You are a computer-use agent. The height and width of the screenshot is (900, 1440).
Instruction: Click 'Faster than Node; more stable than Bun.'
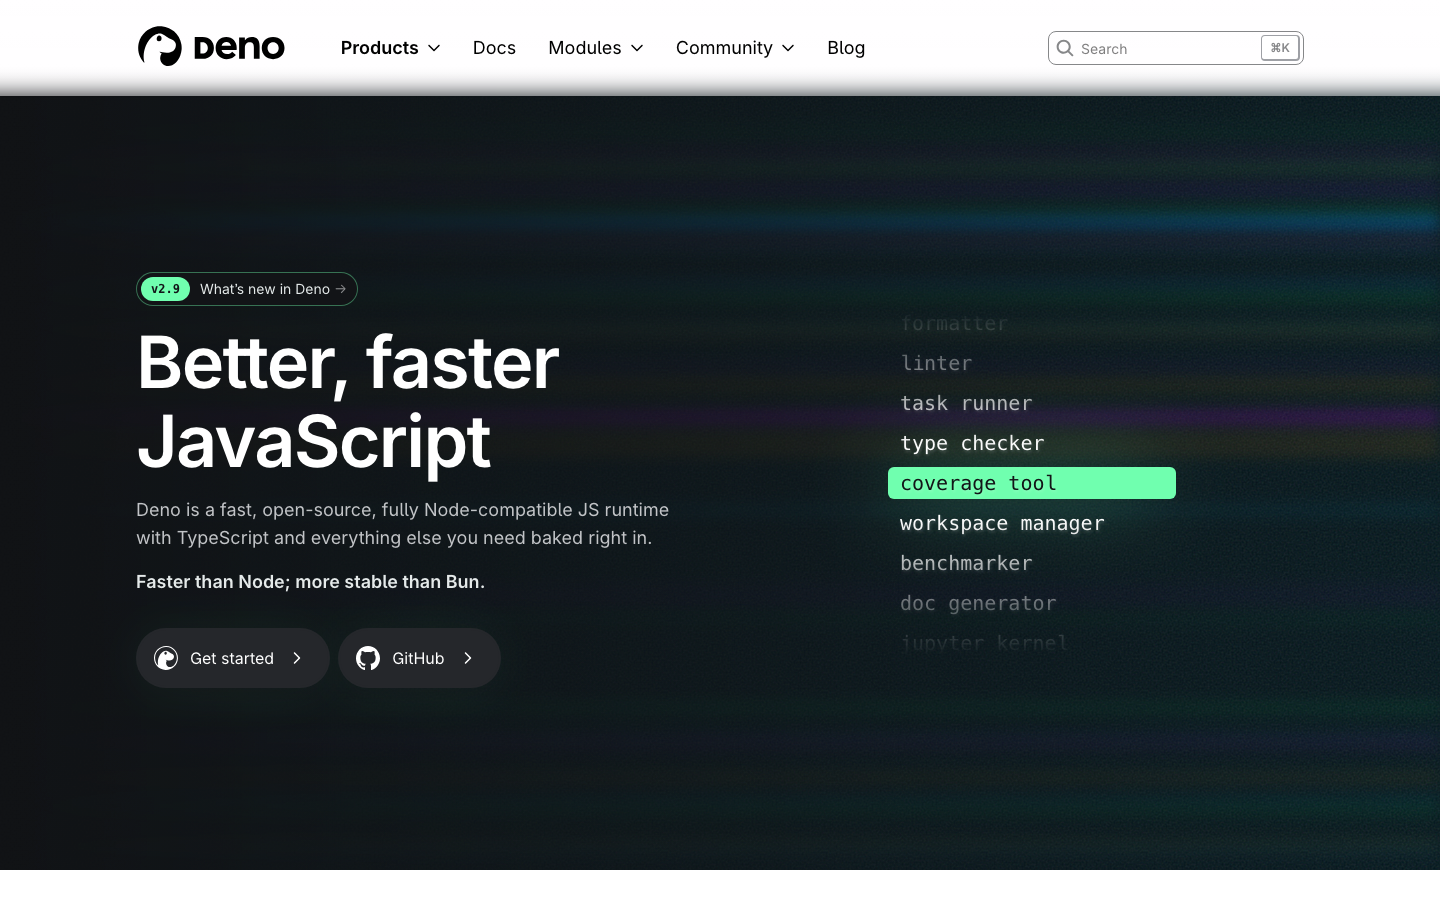(x=310, y=582)
